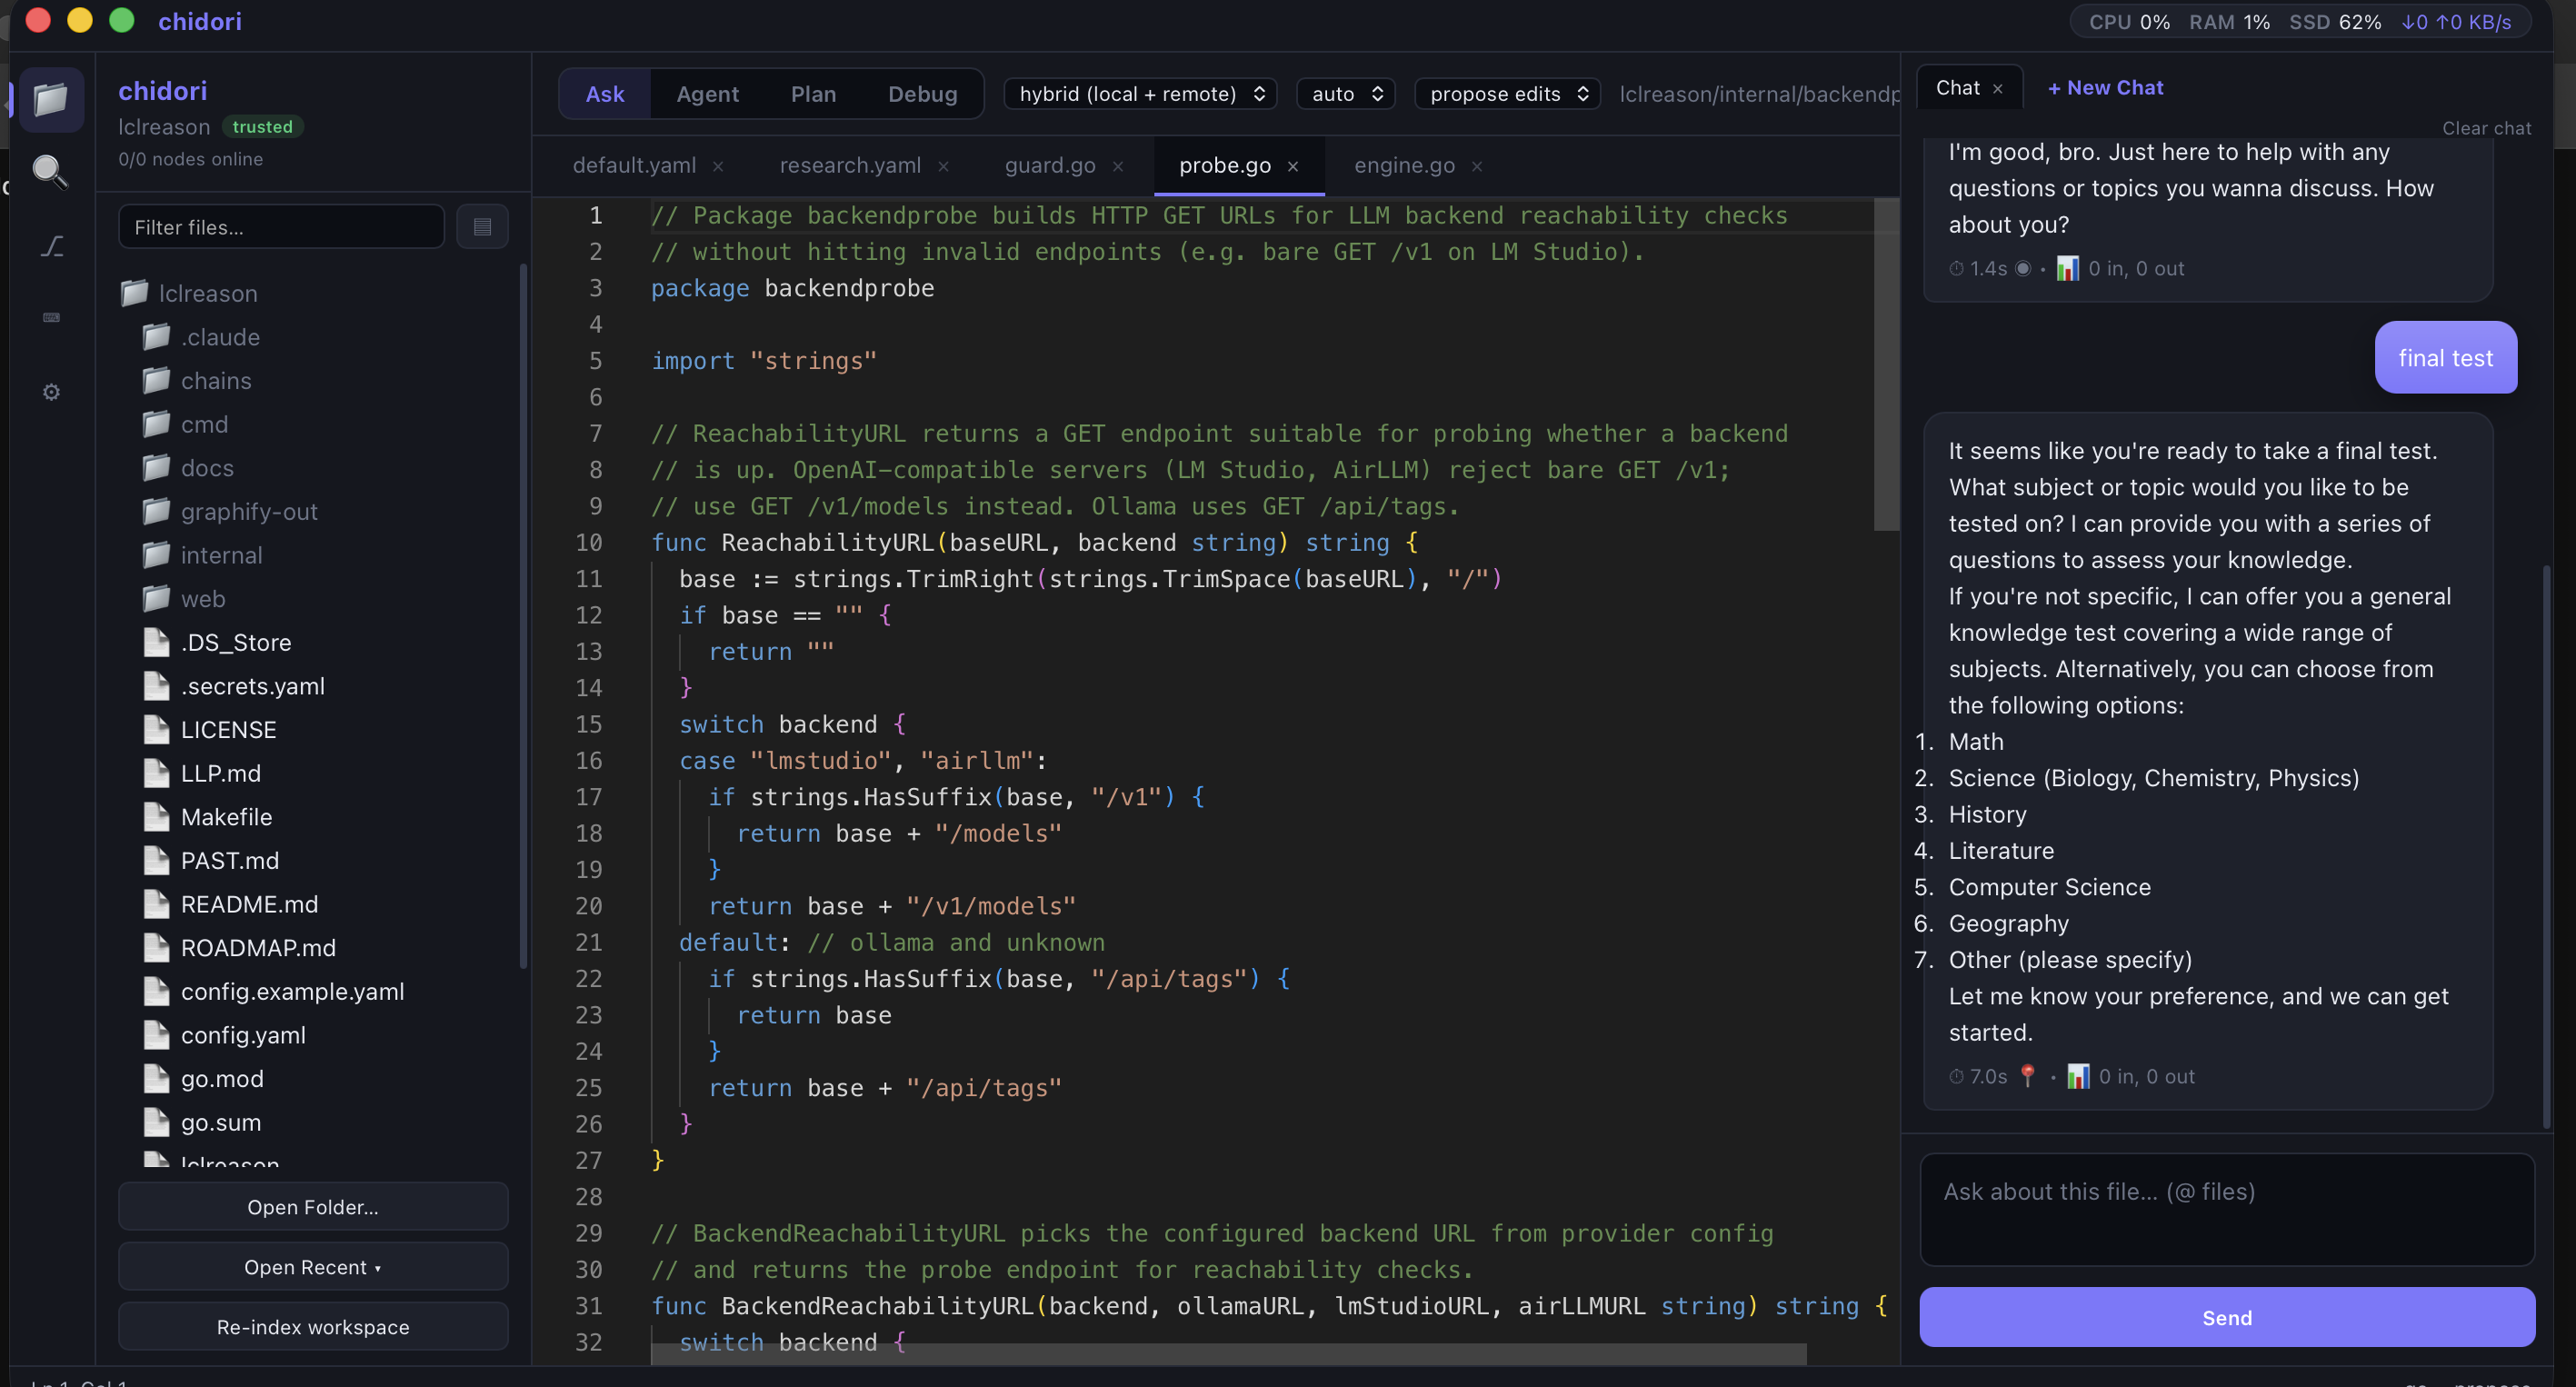Click the .DS_Store file icon

coord(156,642)
